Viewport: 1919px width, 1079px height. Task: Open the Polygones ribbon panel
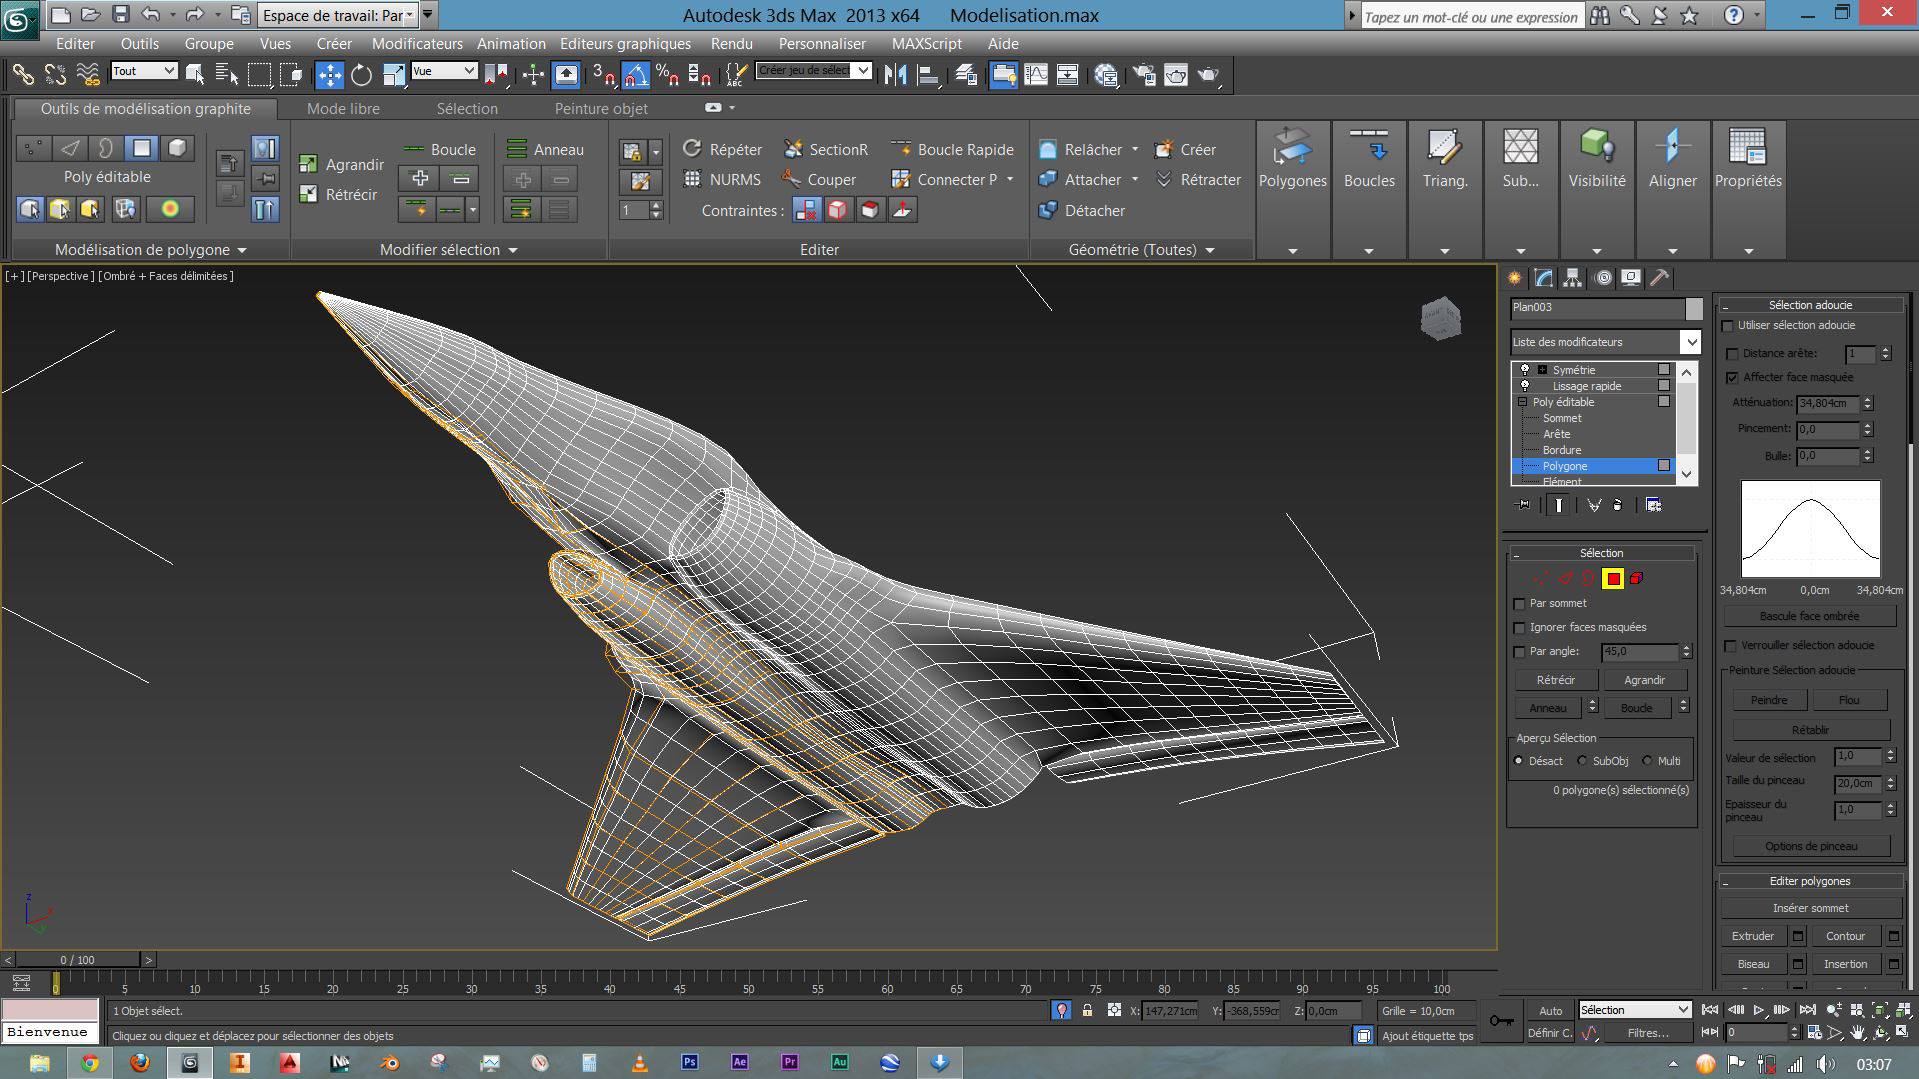[1292, 160]
